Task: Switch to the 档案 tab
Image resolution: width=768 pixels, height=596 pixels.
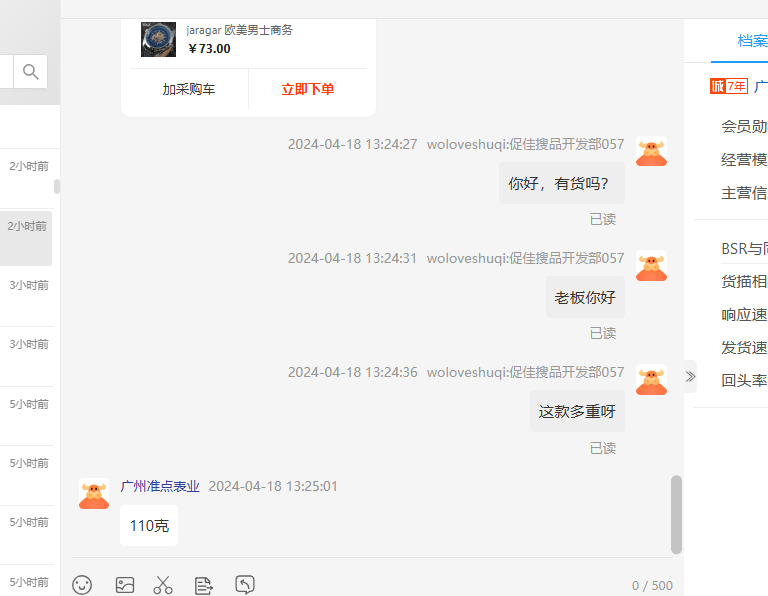Action: click(752, 41)
